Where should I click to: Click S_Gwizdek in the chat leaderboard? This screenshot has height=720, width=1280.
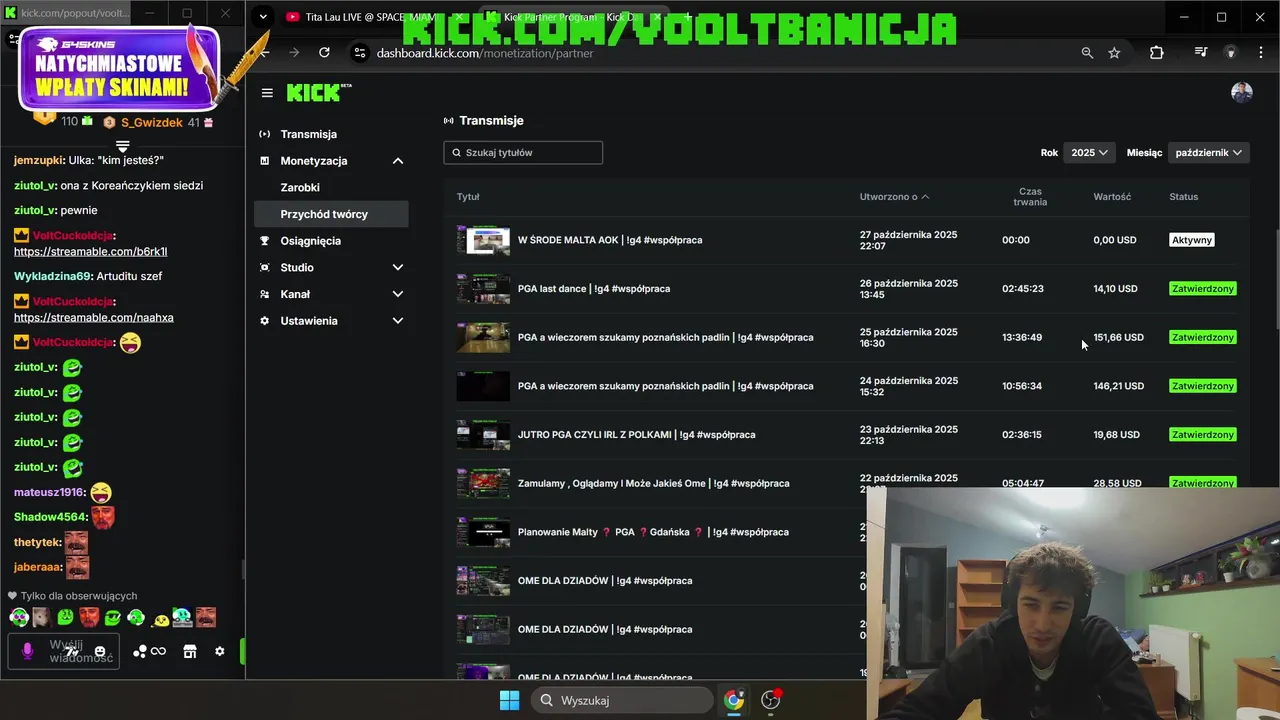151,122
